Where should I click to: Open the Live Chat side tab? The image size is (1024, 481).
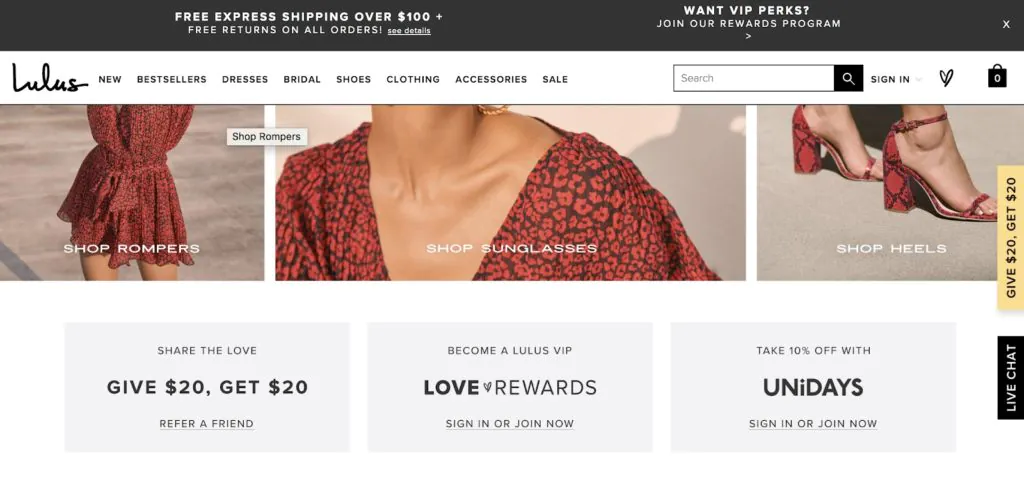(x=1011, y=378)
